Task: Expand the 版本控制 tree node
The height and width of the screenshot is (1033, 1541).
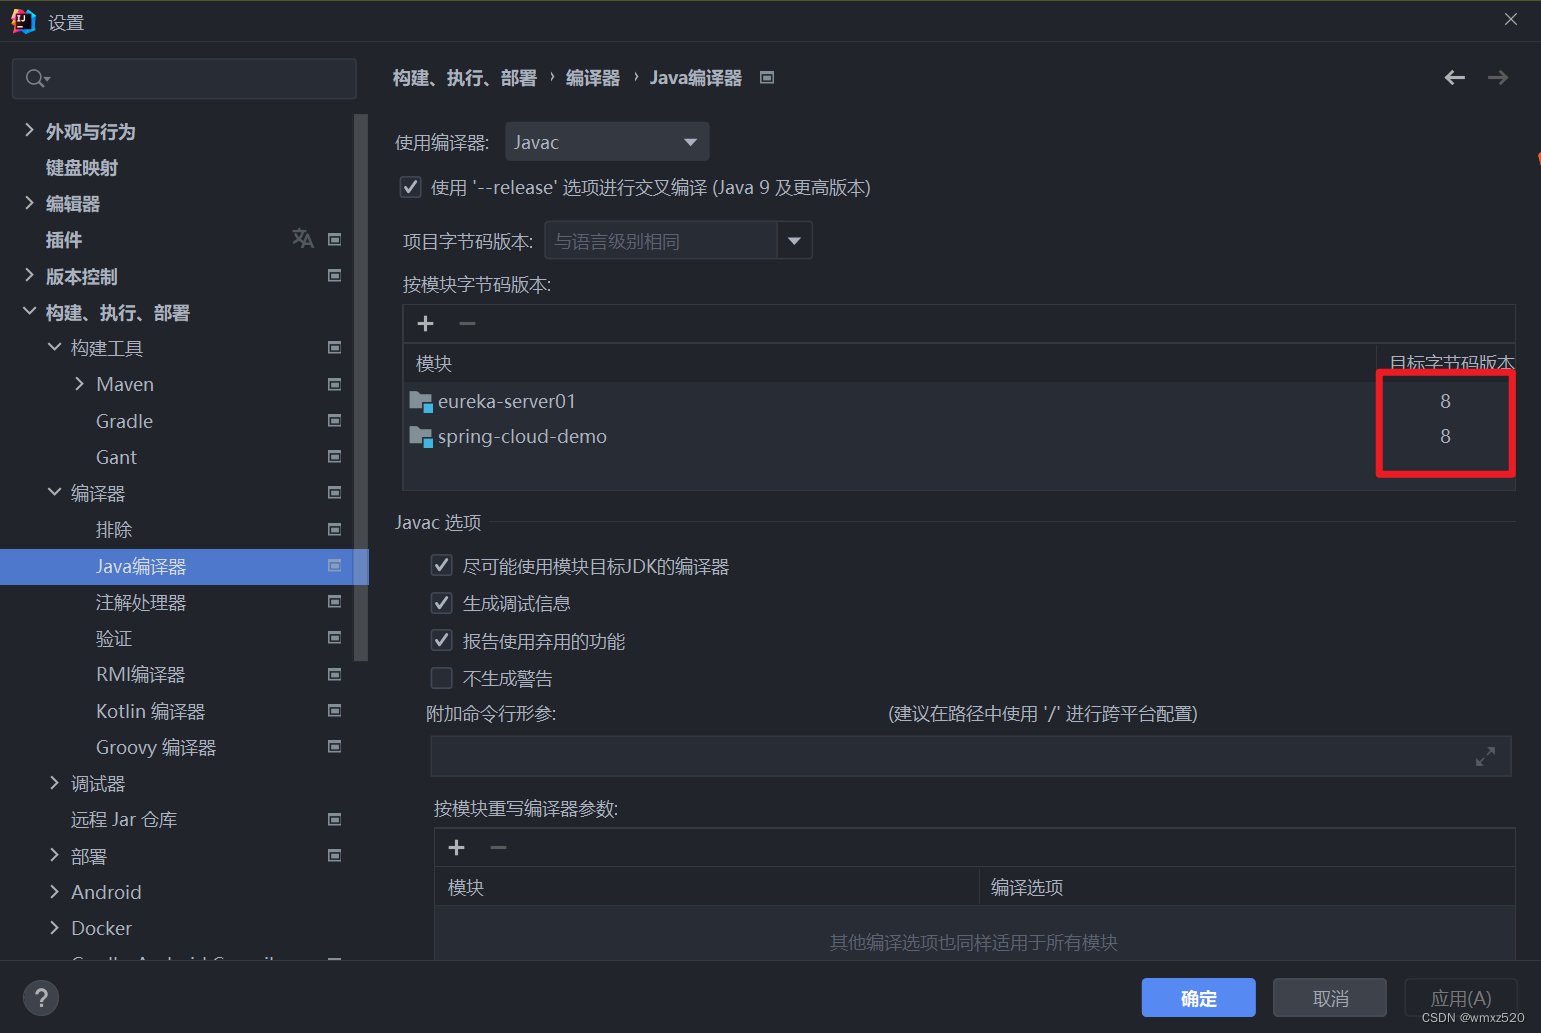Action: click(x=29, y=275)
